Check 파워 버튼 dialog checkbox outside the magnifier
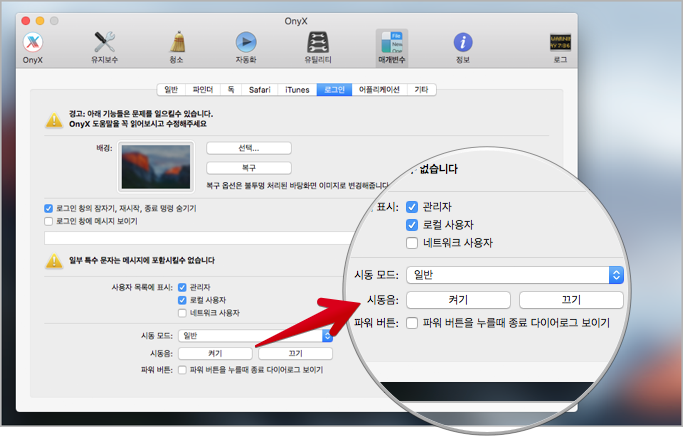 tap(182, 370)
